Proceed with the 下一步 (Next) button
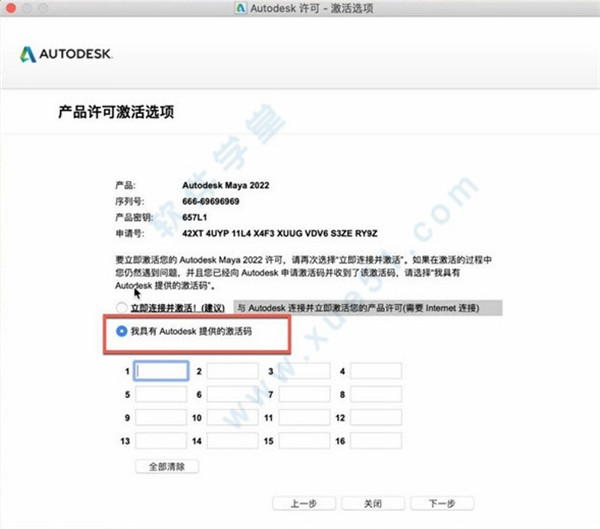 click(x=442, y=503)
